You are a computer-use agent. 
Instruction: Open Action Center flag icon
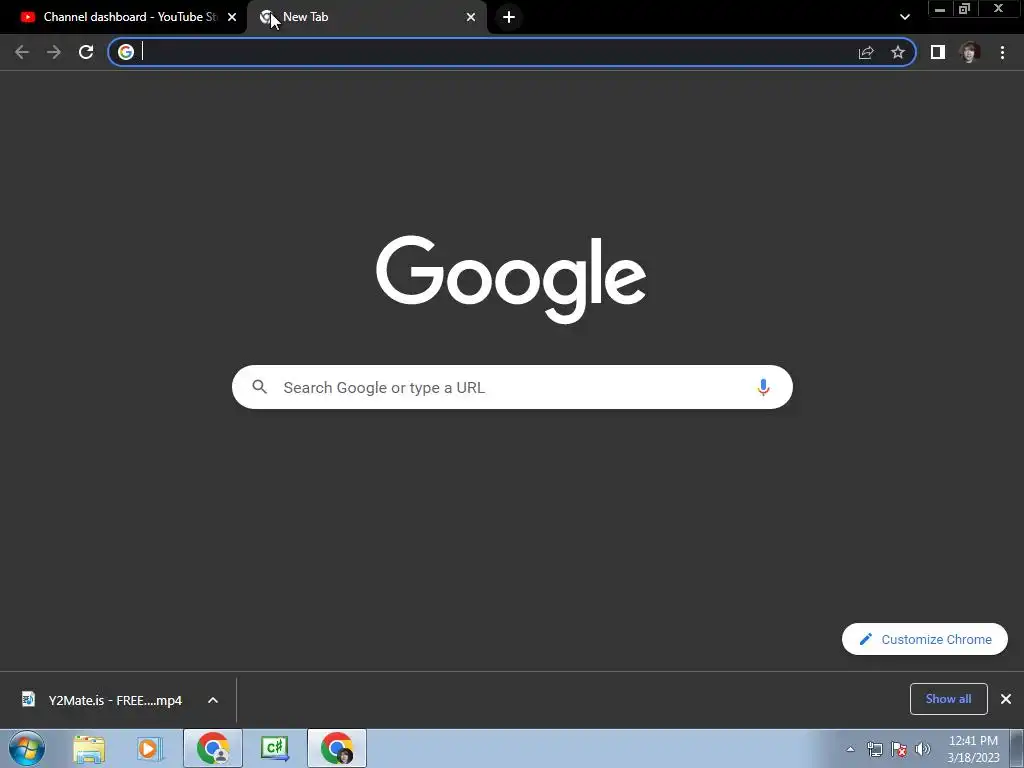[899, 749]
